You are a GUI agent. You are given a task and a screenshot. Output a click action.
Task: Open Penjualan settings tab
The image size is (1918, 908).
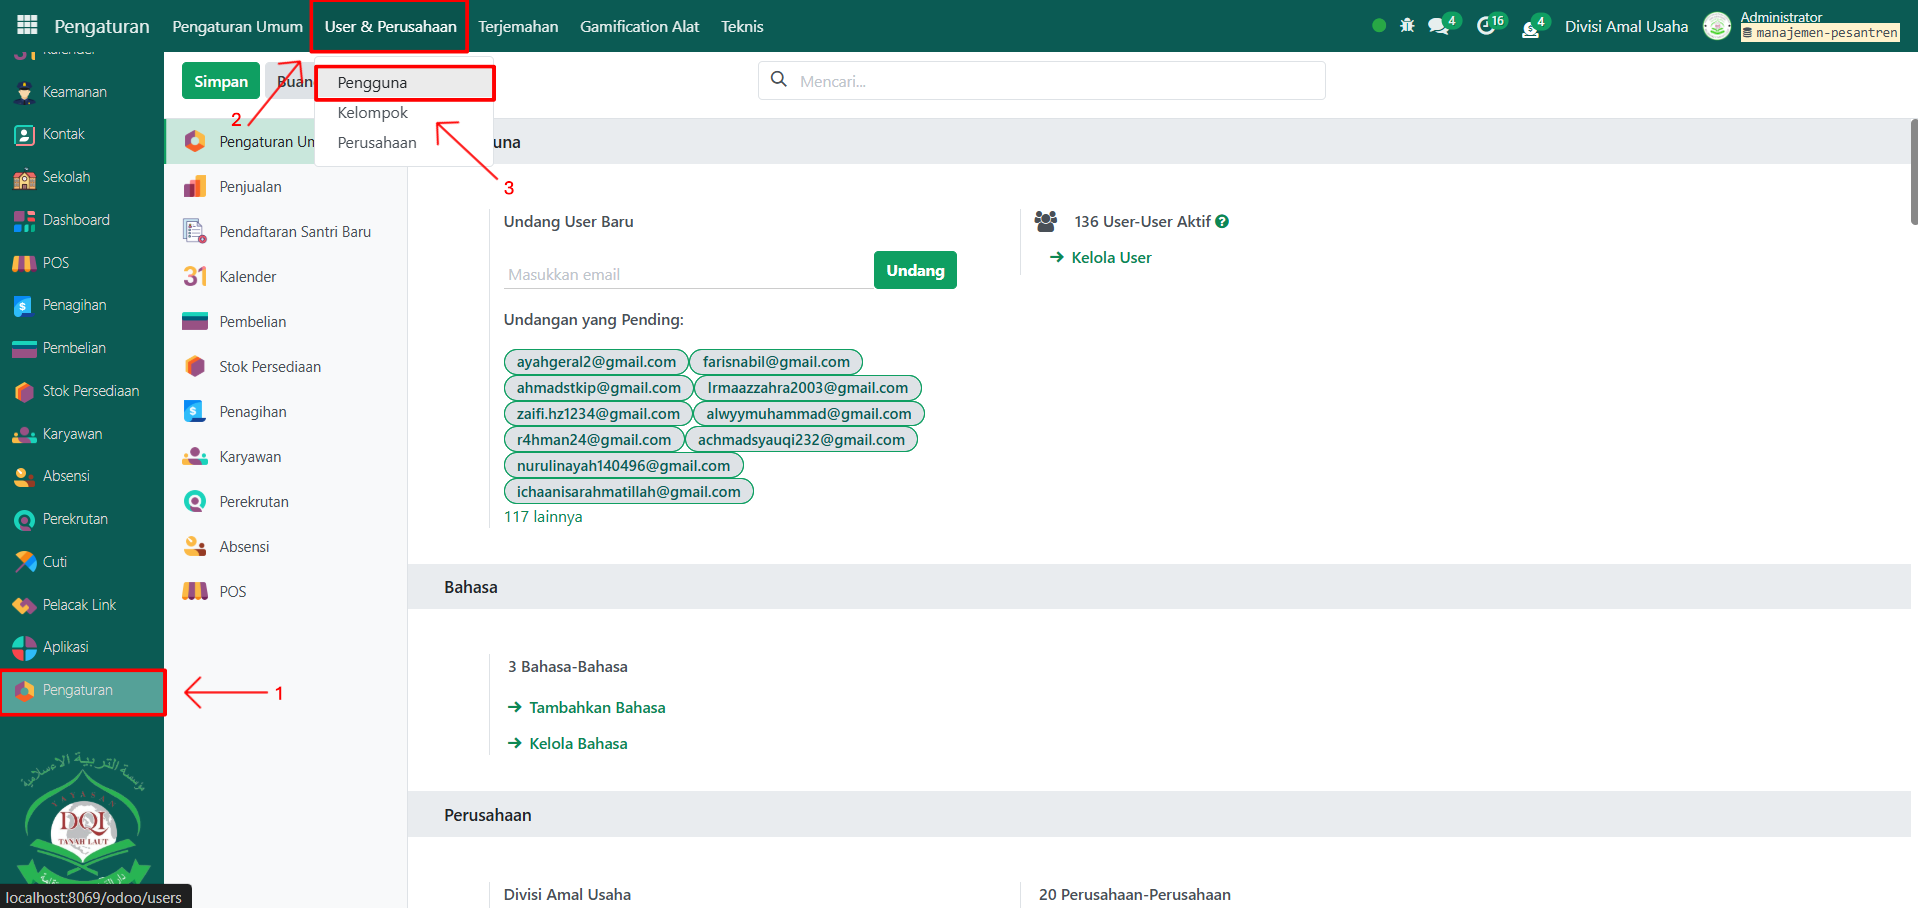click(250, 187)
